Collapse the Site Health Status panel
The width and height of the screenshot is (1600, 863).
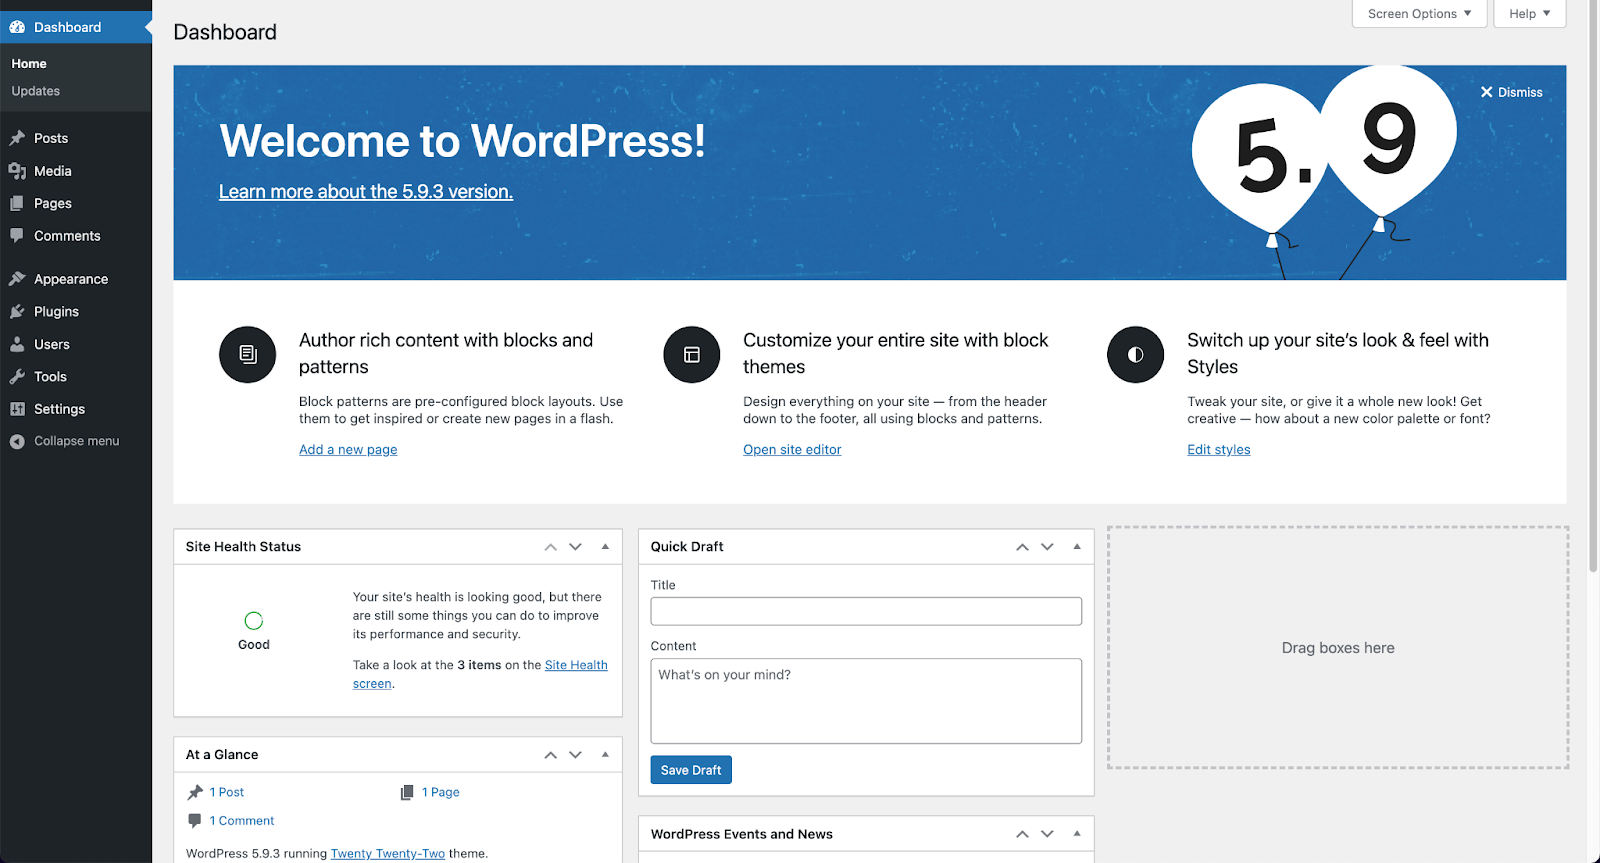tap(605, 547)
